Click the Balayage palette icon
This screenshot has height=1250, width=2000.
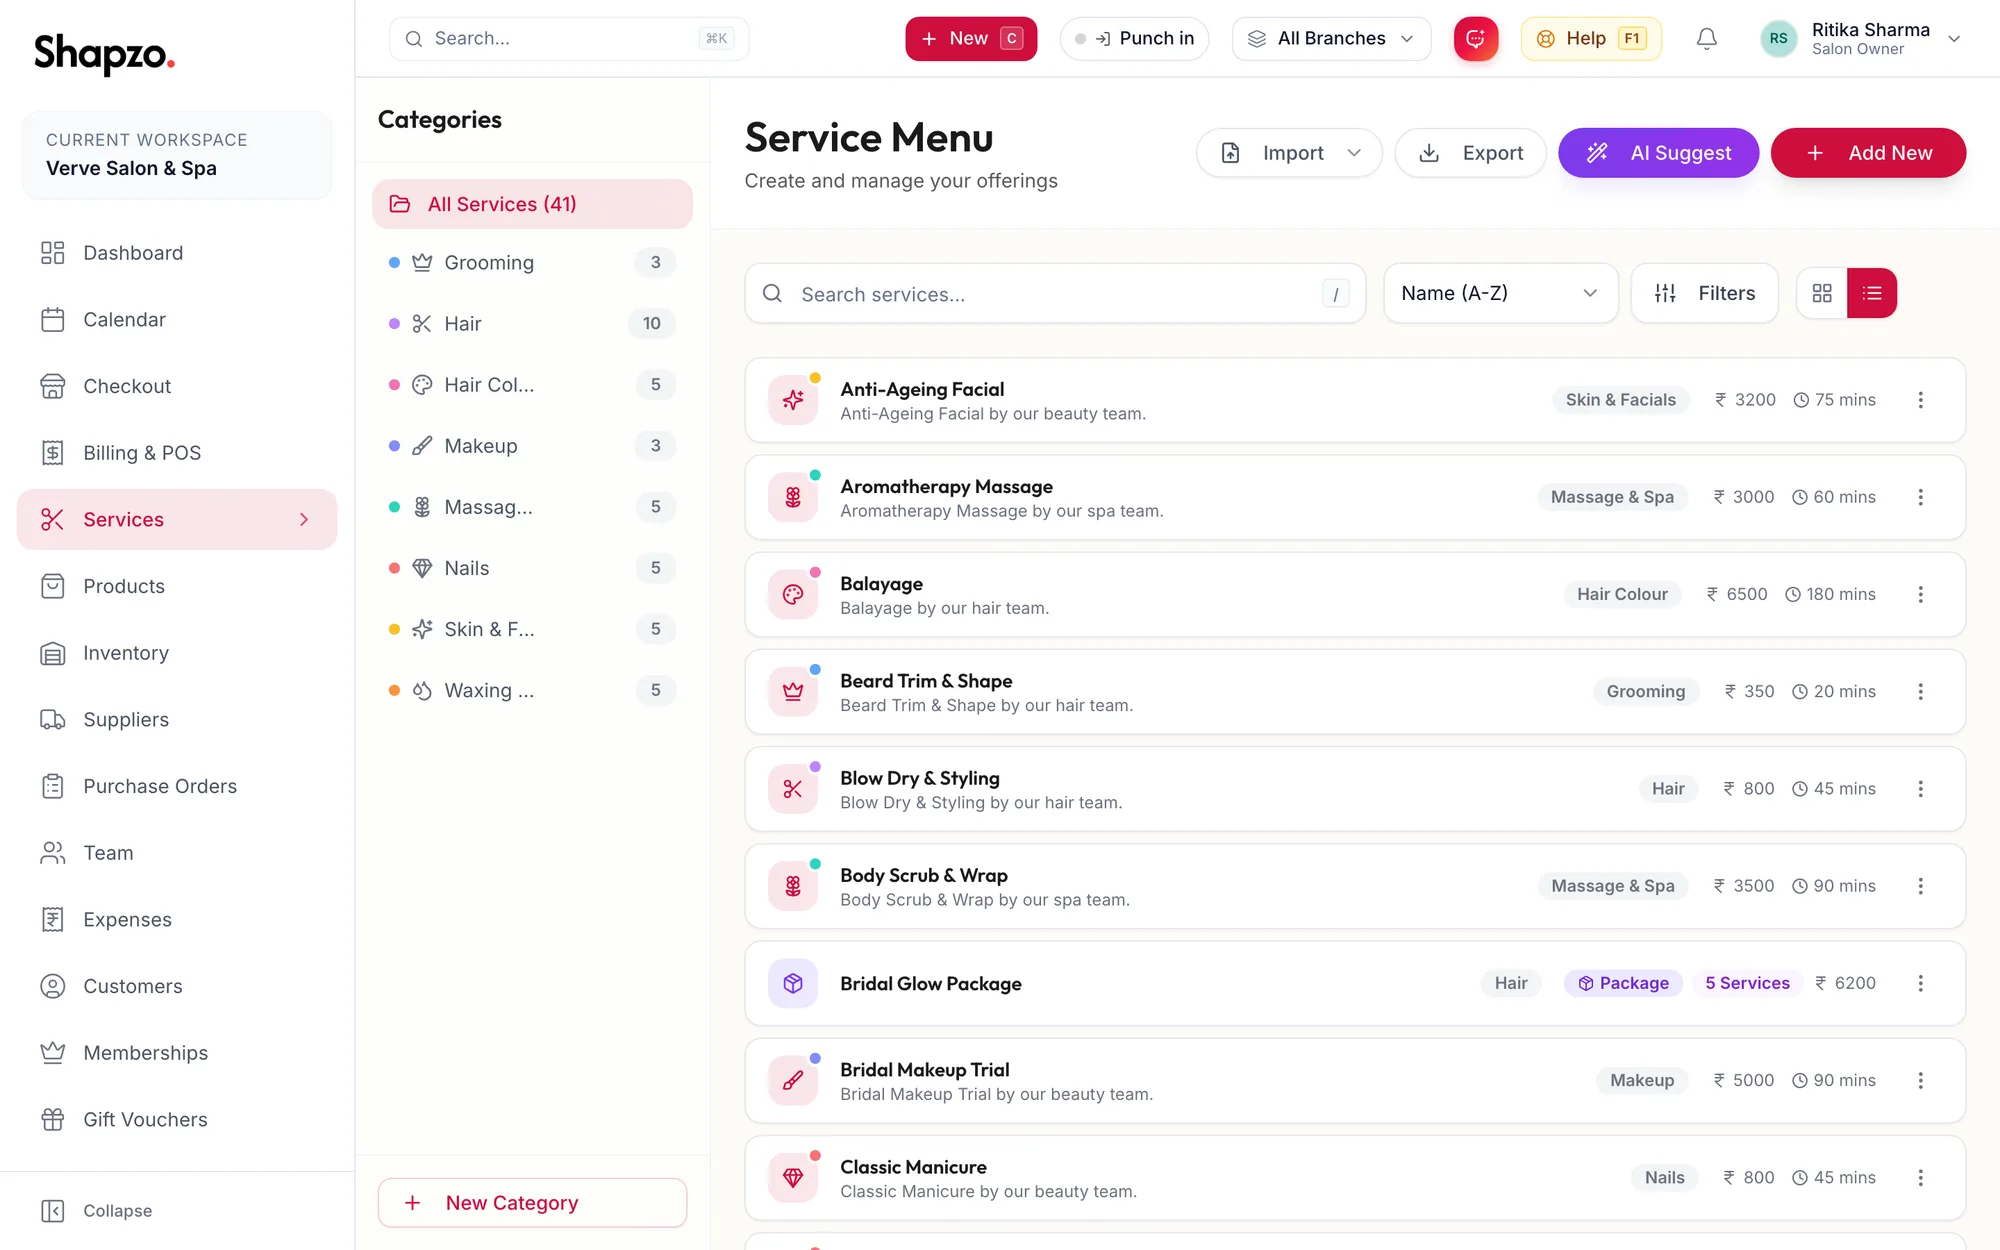[793, 595]
